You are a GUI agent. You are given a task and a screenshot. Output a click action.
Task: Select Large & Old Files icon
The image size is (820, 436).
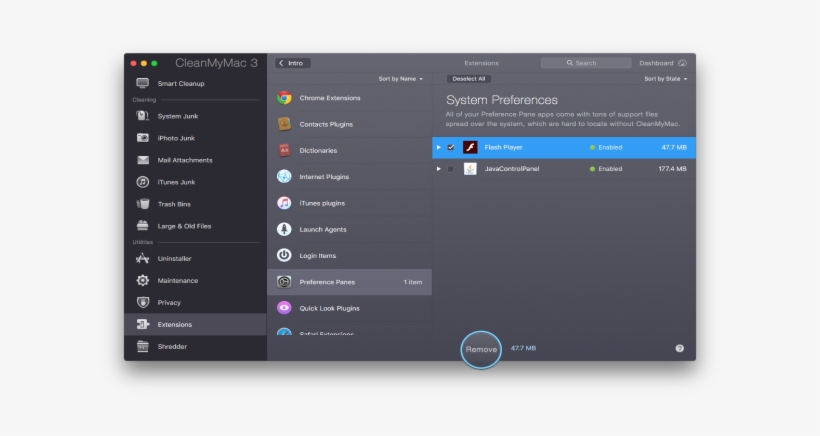pos(142,226)
